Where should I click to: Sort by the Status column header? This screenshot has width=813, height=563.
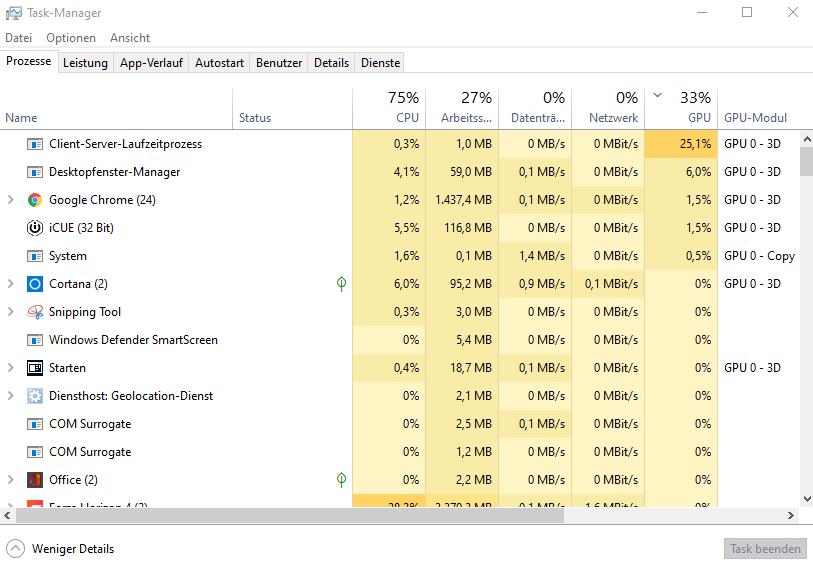tap(292, 108)
